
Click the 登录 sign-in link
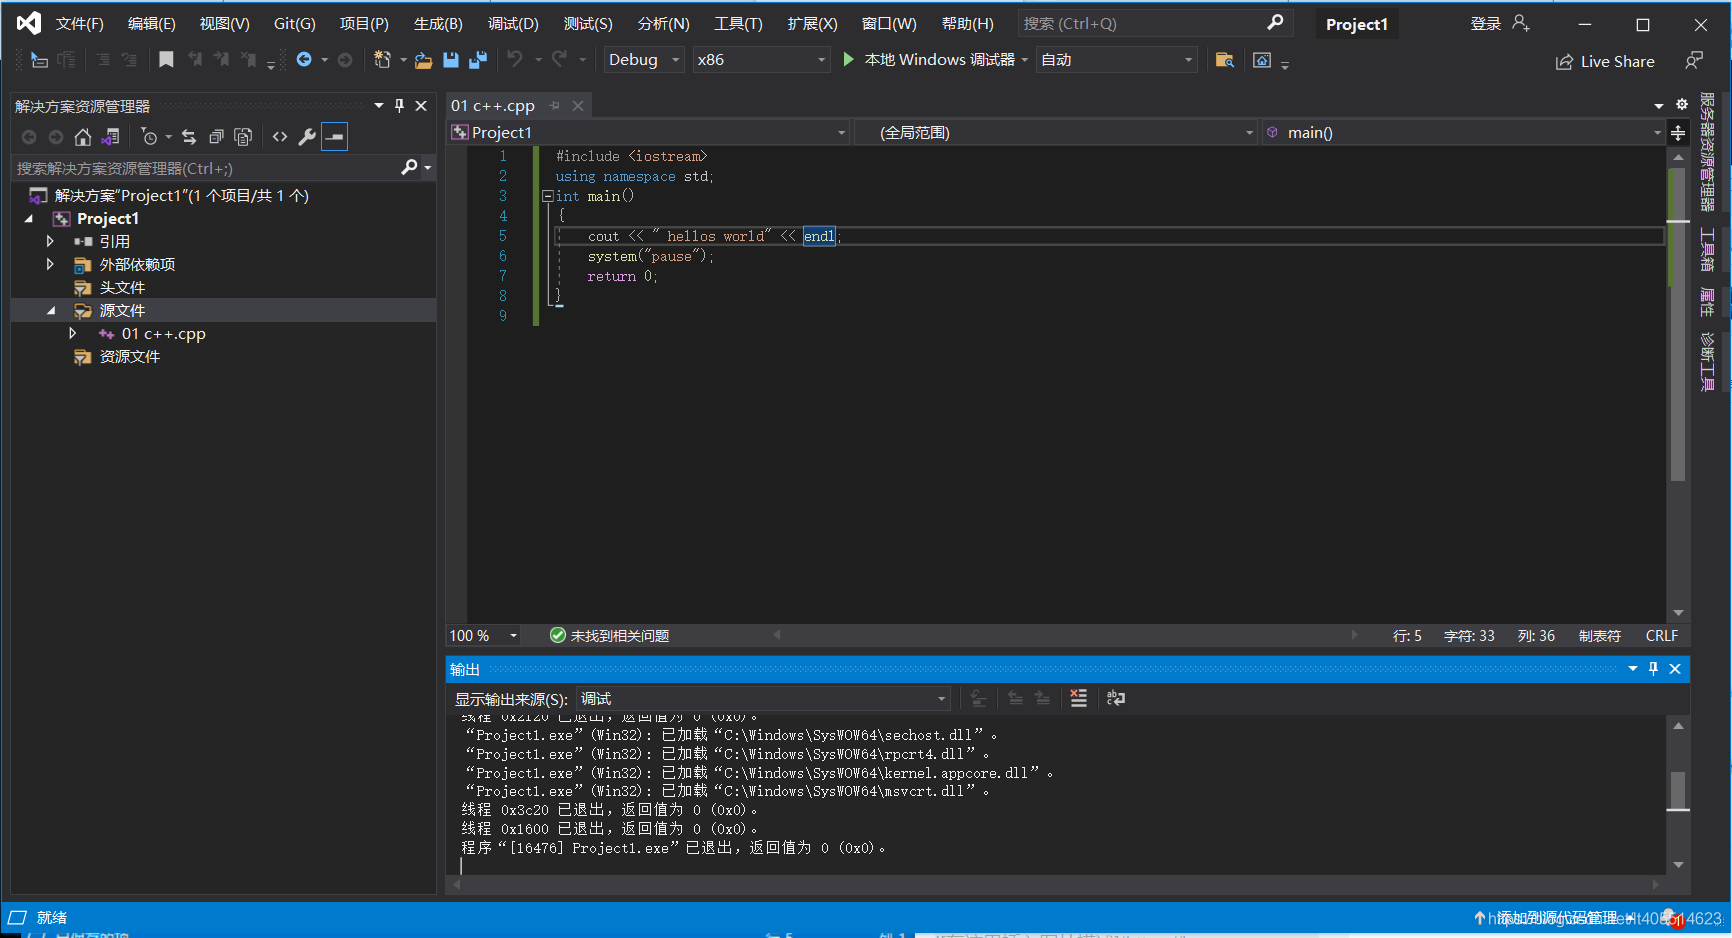coord(1486,23)
